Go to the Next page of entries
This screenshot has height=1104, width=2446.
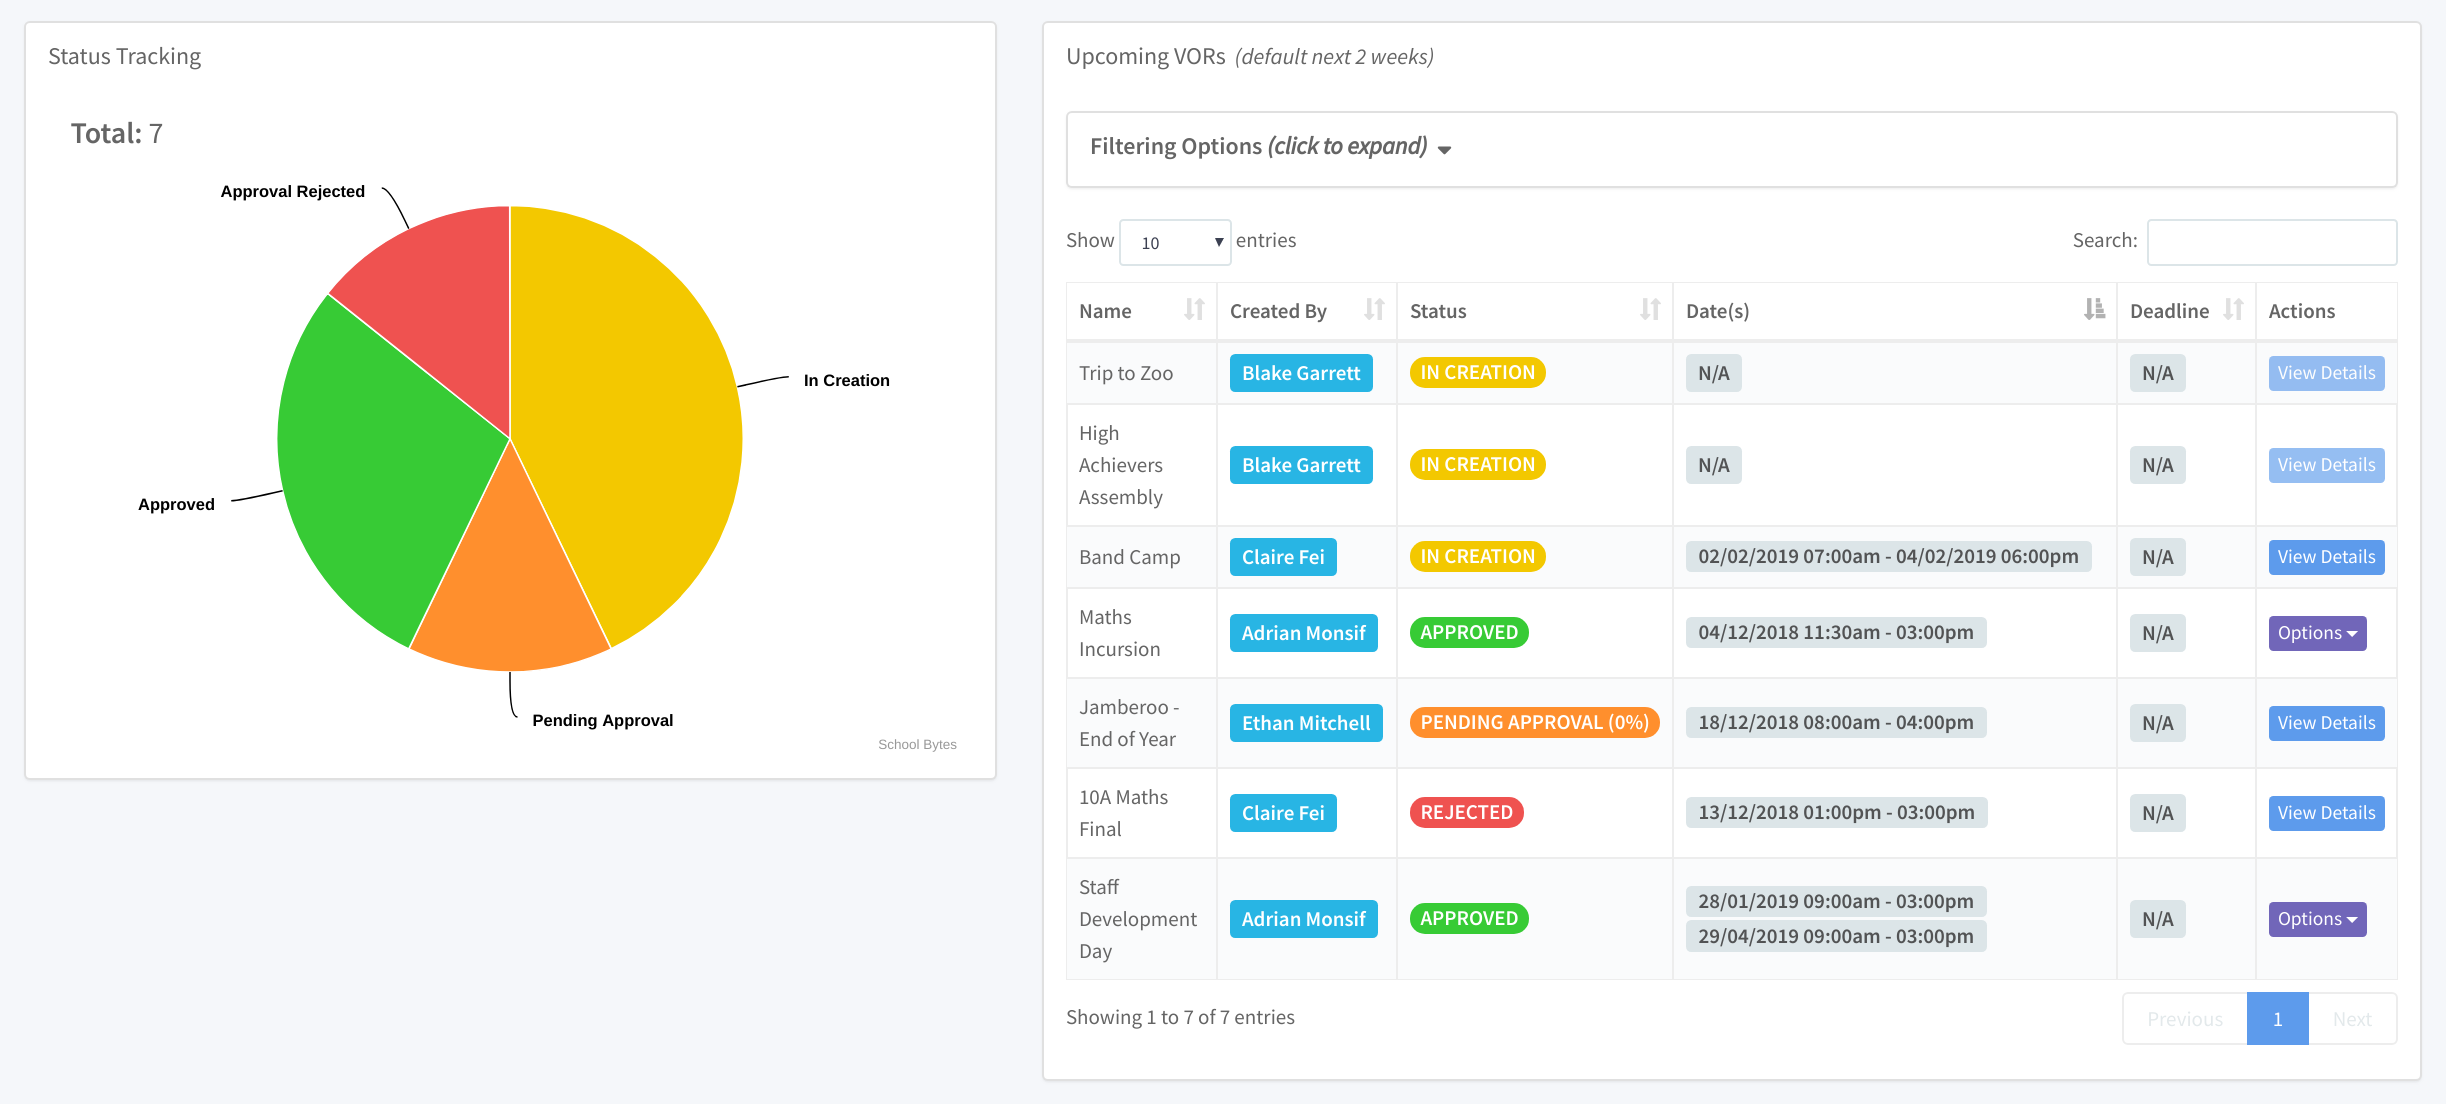tap(2352, 1018)
